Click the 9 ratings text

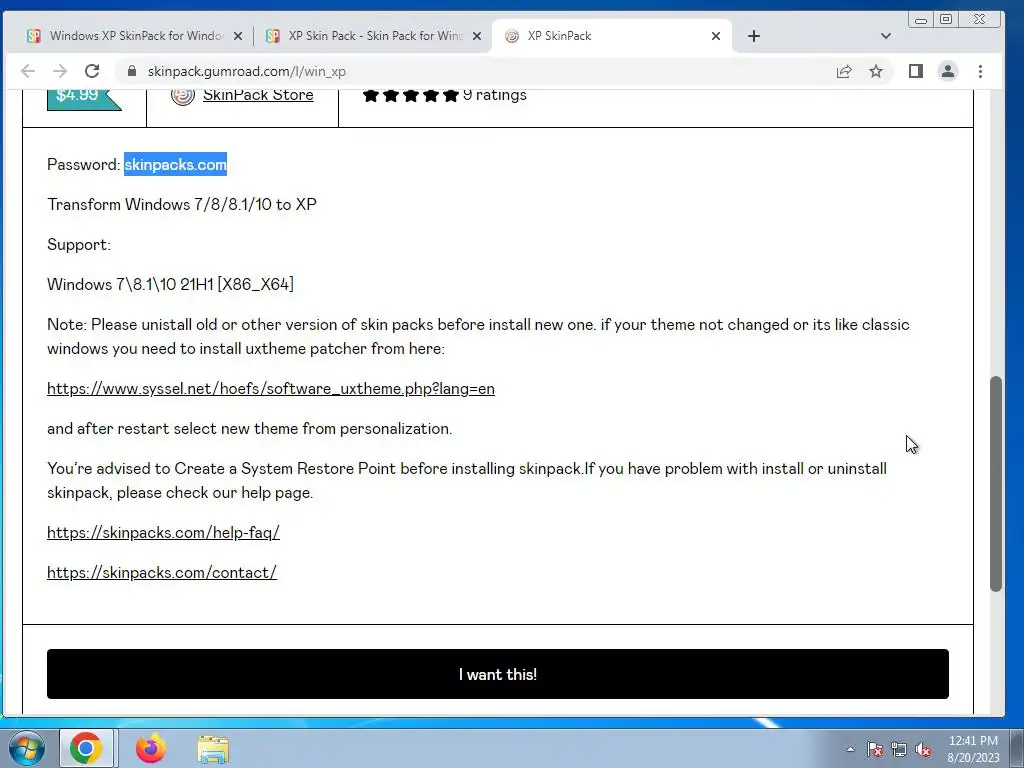(x=495, y=95)
